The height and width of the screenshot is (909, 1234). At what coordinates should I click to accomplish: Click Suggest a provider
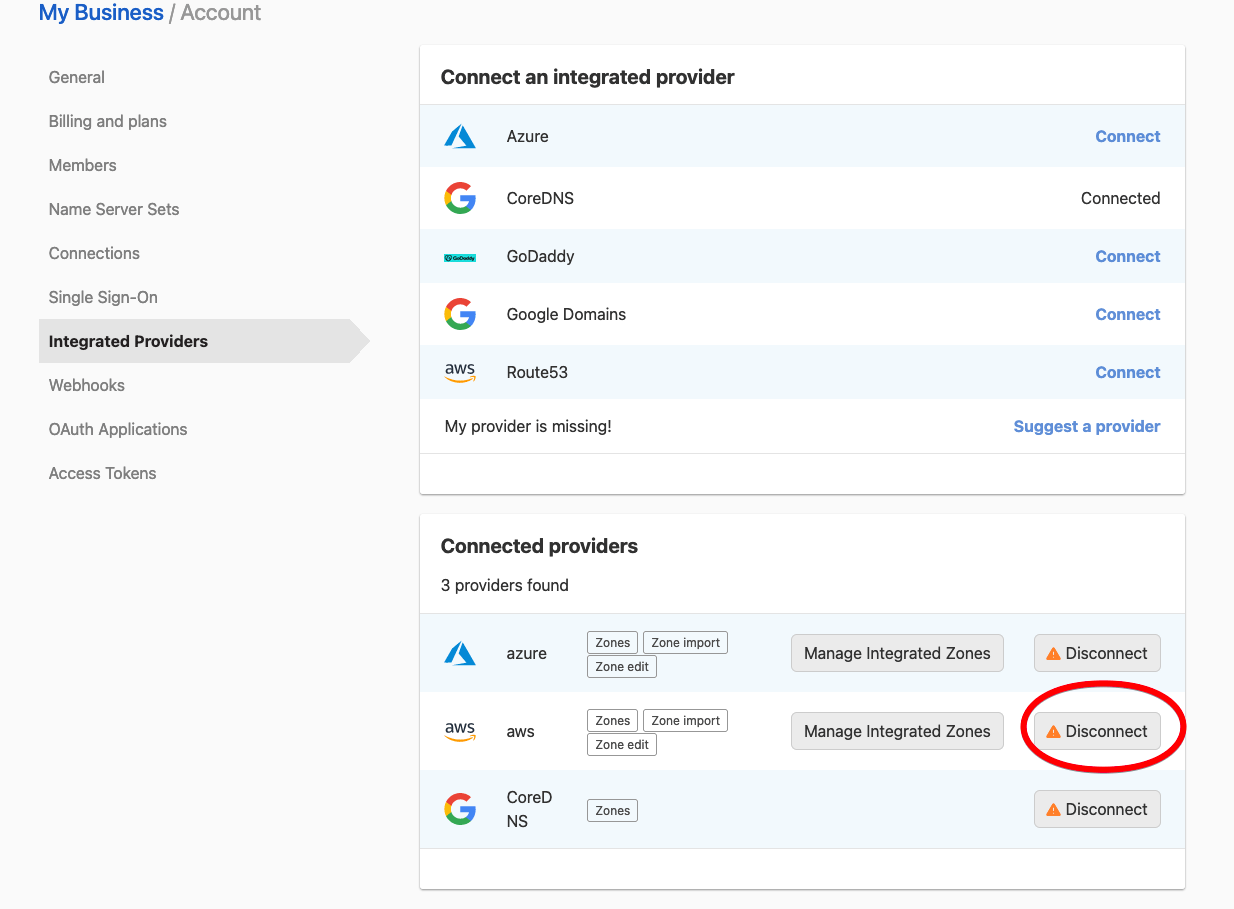[x=1086, y=426]
